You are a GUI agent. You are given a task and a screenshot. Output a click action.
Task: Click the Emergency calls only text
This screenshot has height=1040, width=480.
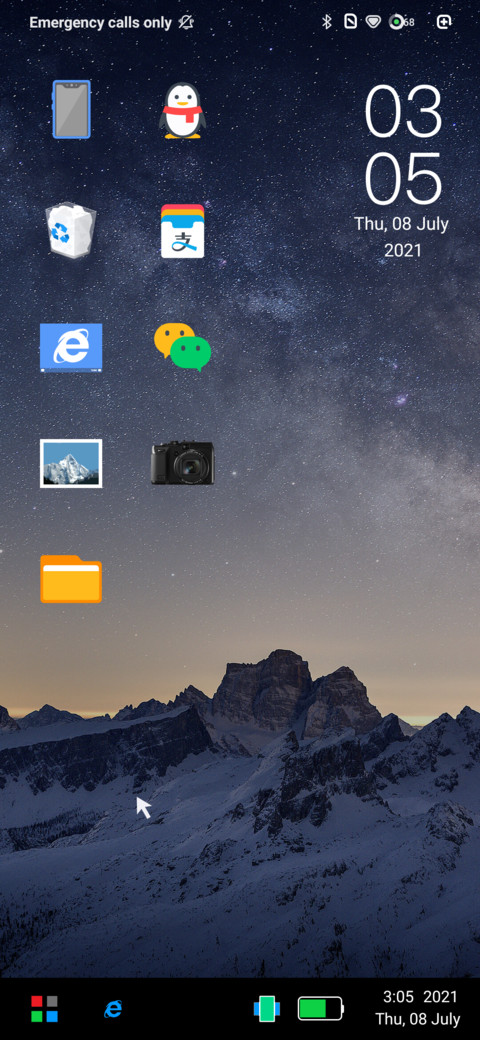[101, 23]
